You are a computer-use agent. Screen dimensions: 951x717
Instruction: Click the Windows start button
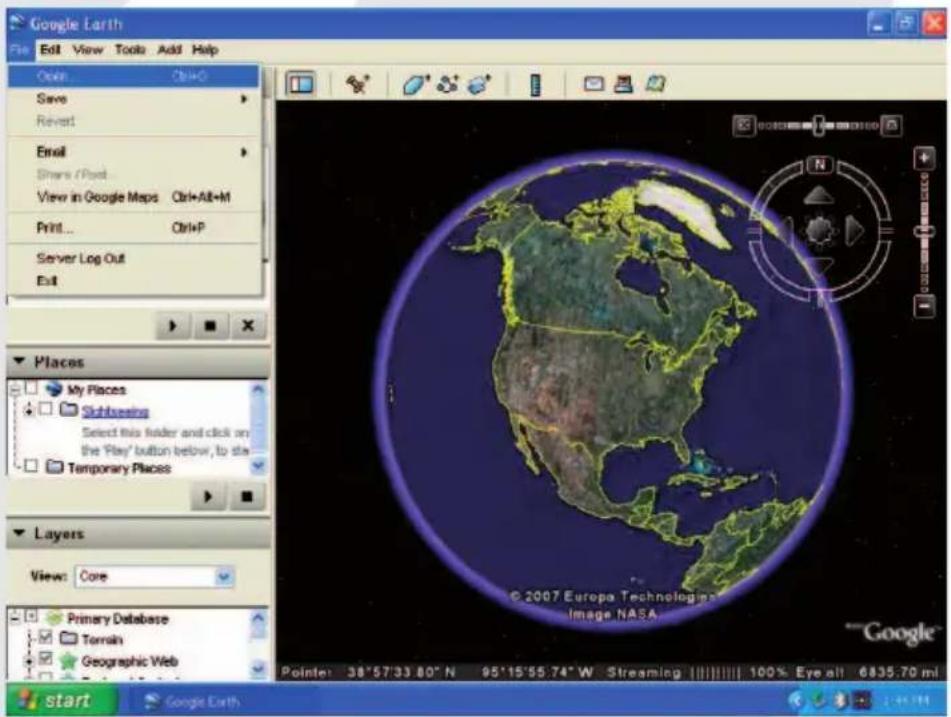62,700
